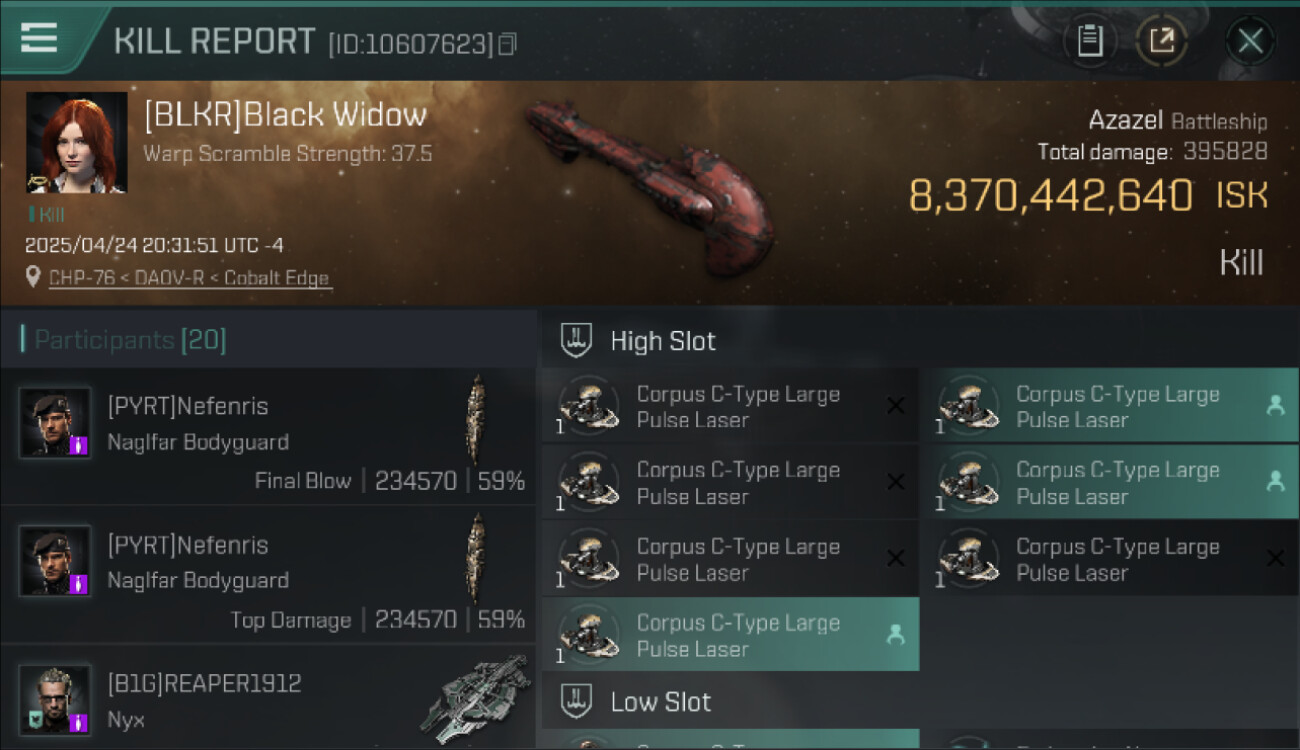The height and width of the screenshot is (750, 1300).
Task: Click the first pulse laser module icon
Action: [588, 406]
